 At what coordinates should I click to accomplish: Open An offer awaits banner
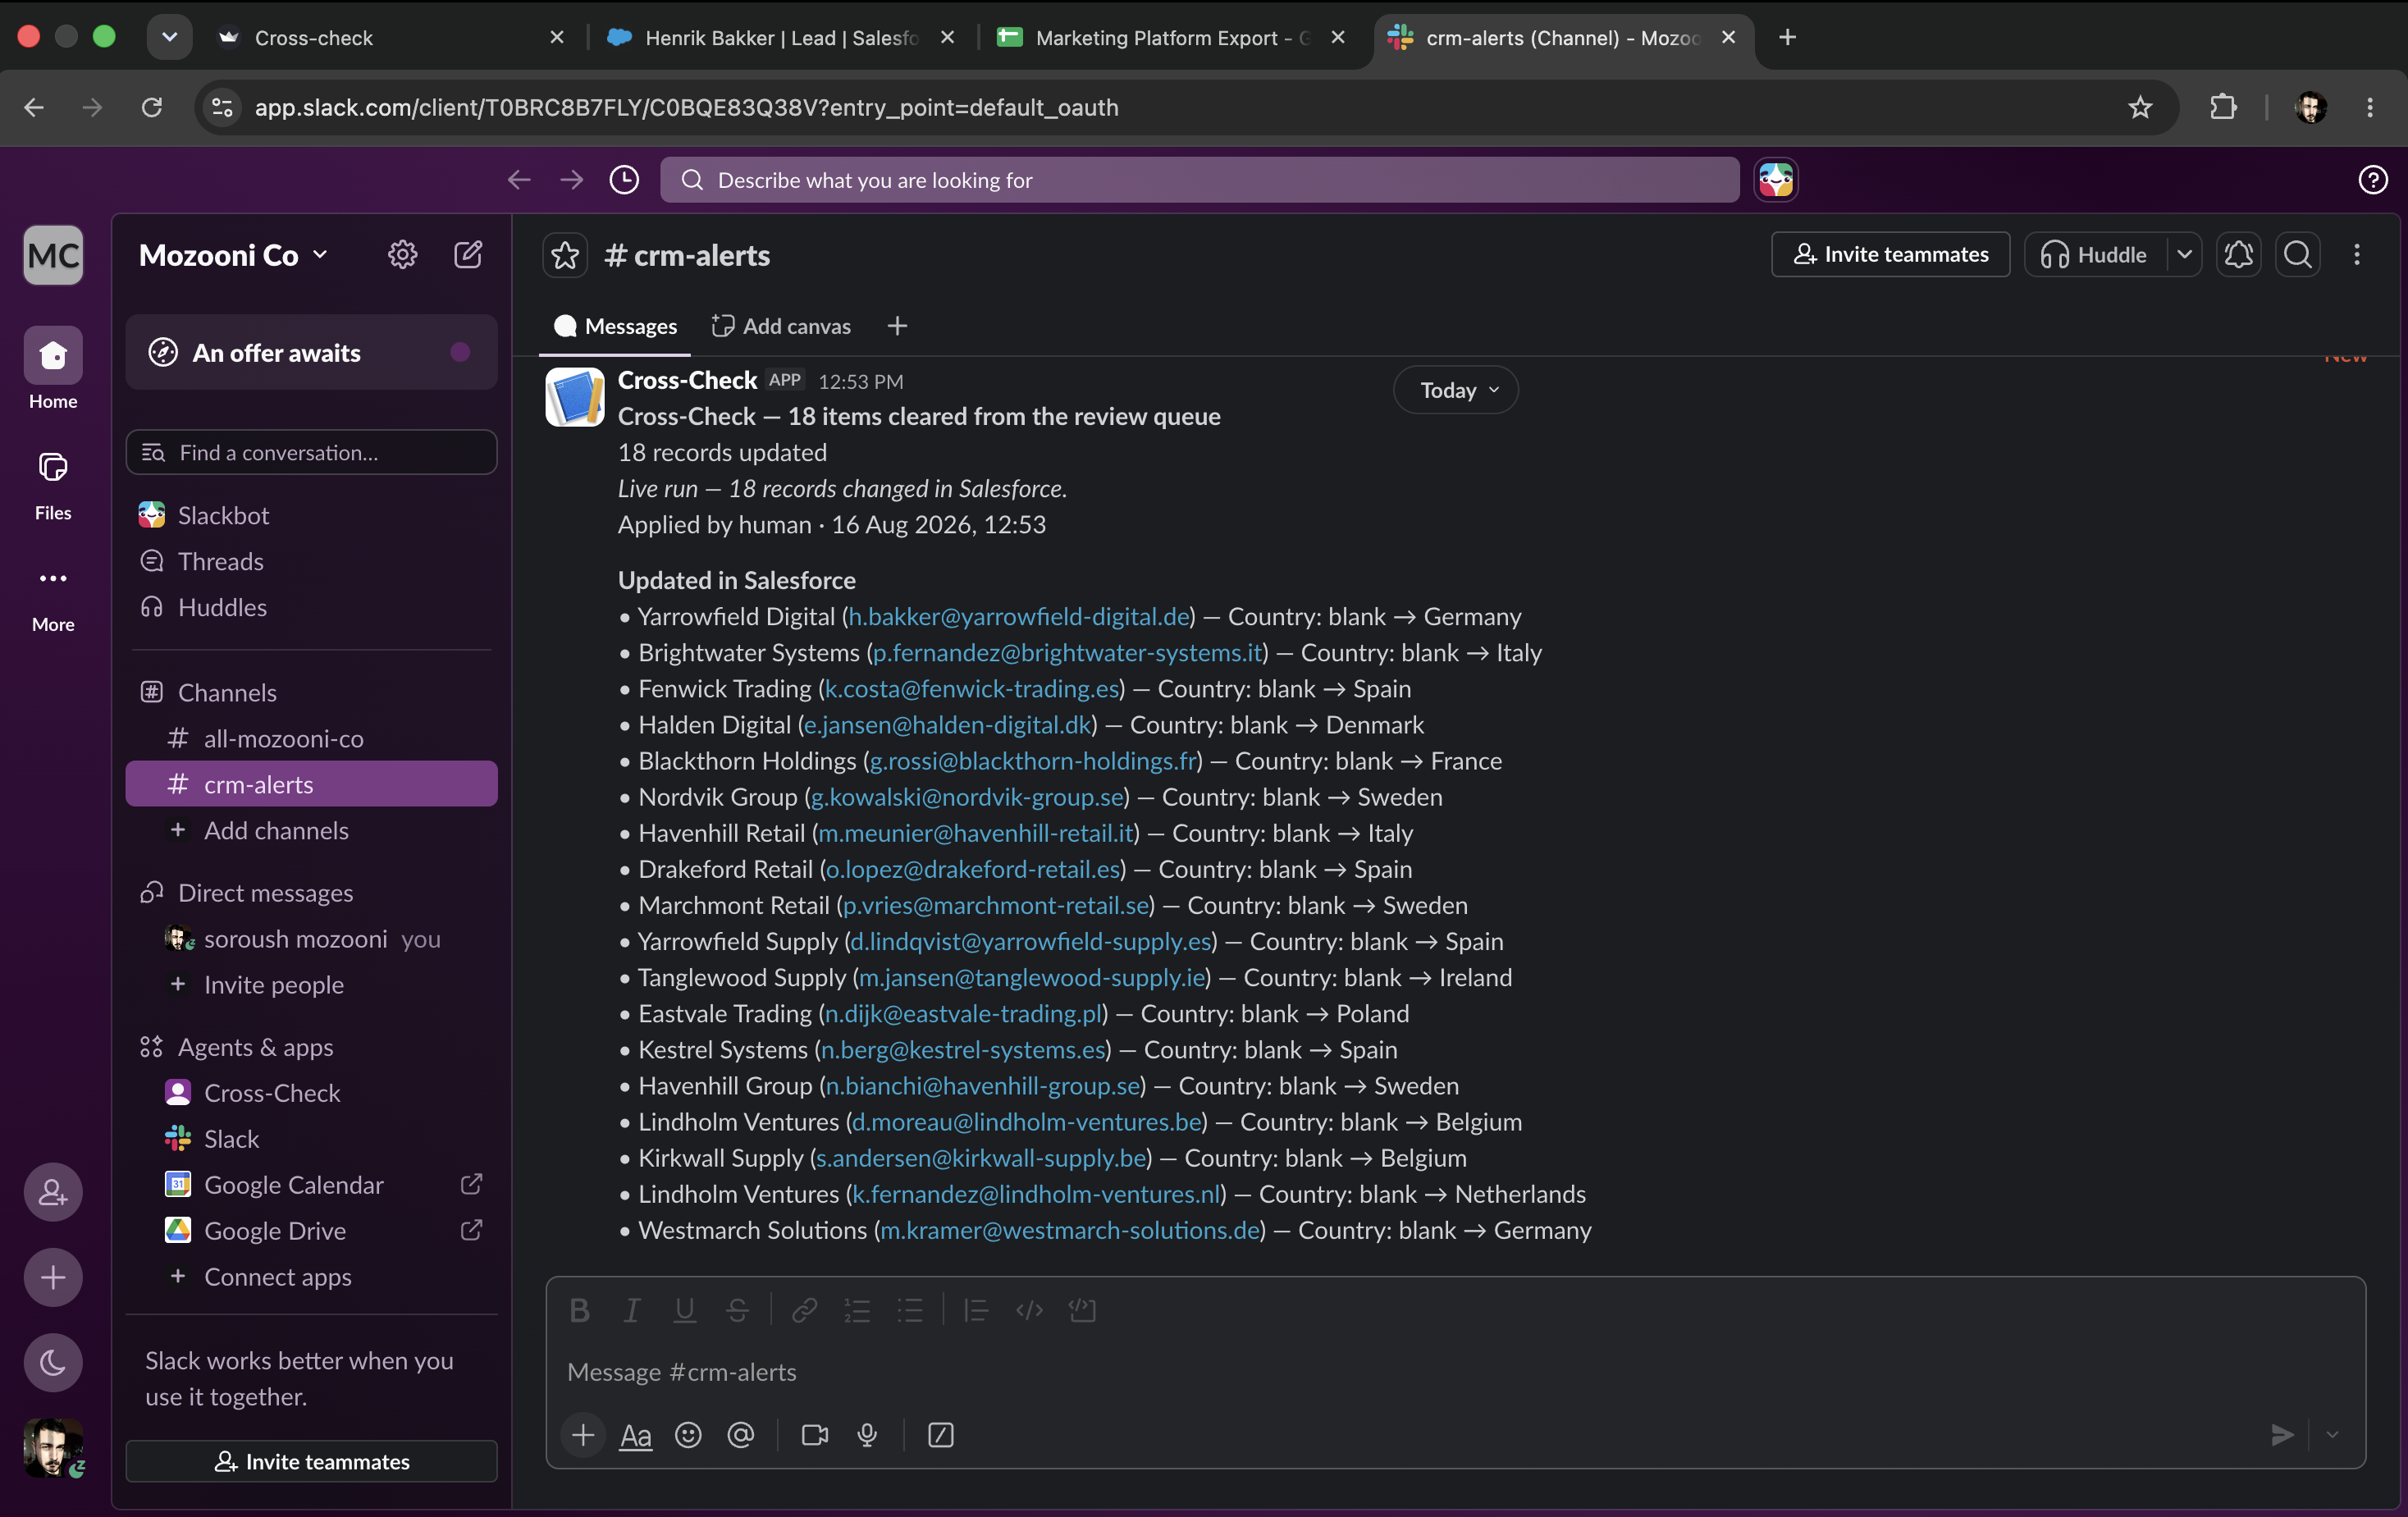click(311, 352)
